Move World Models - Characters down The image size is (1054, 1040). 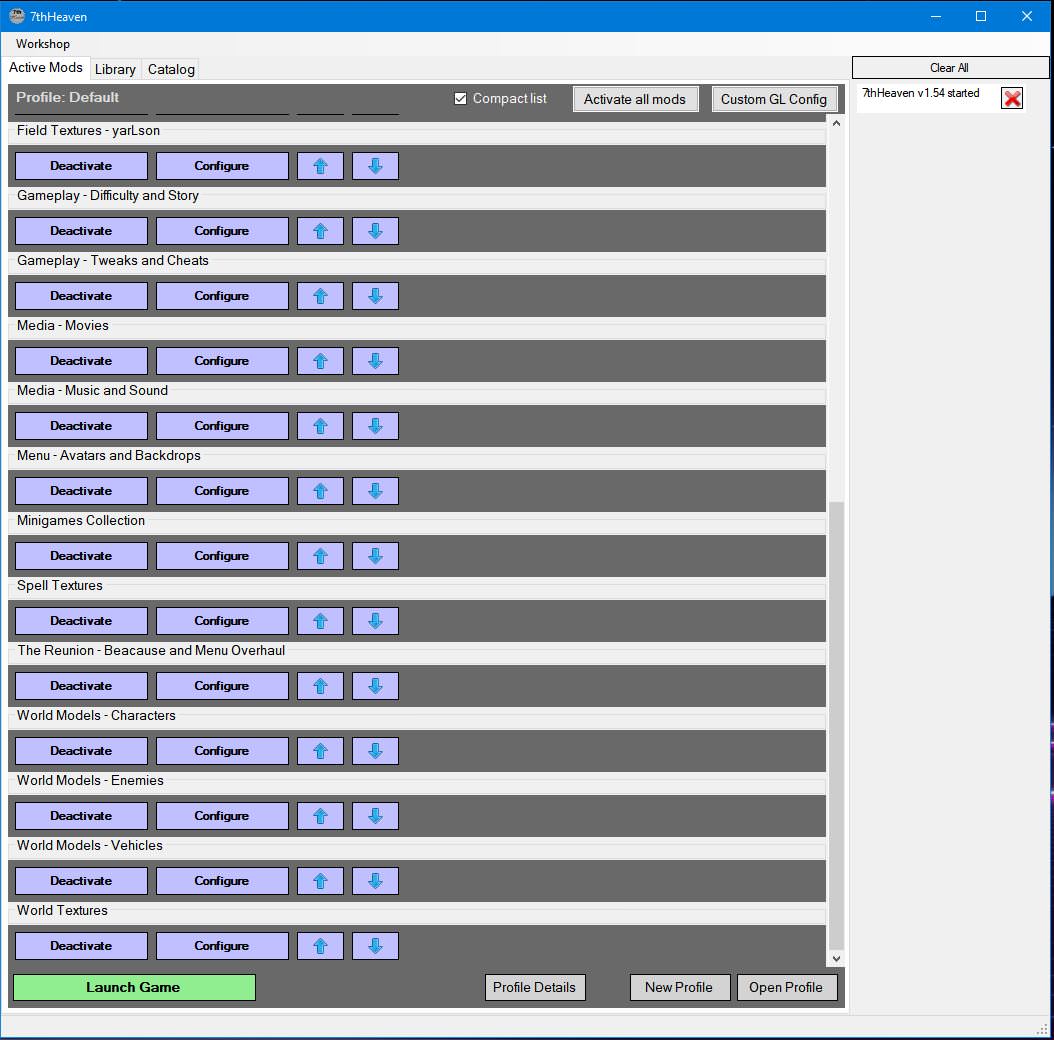(375, 751)
